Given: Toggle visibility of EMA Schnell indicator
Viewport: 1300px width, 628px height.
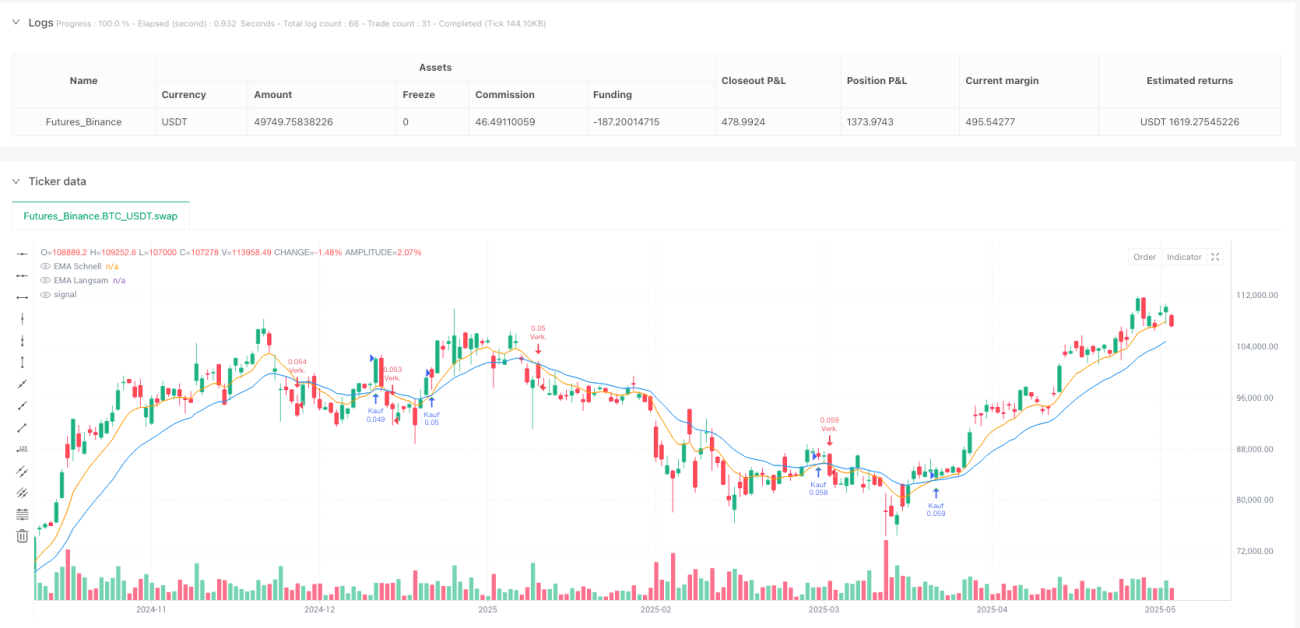Looking at the screenshot, I should (x=44, y=266).
